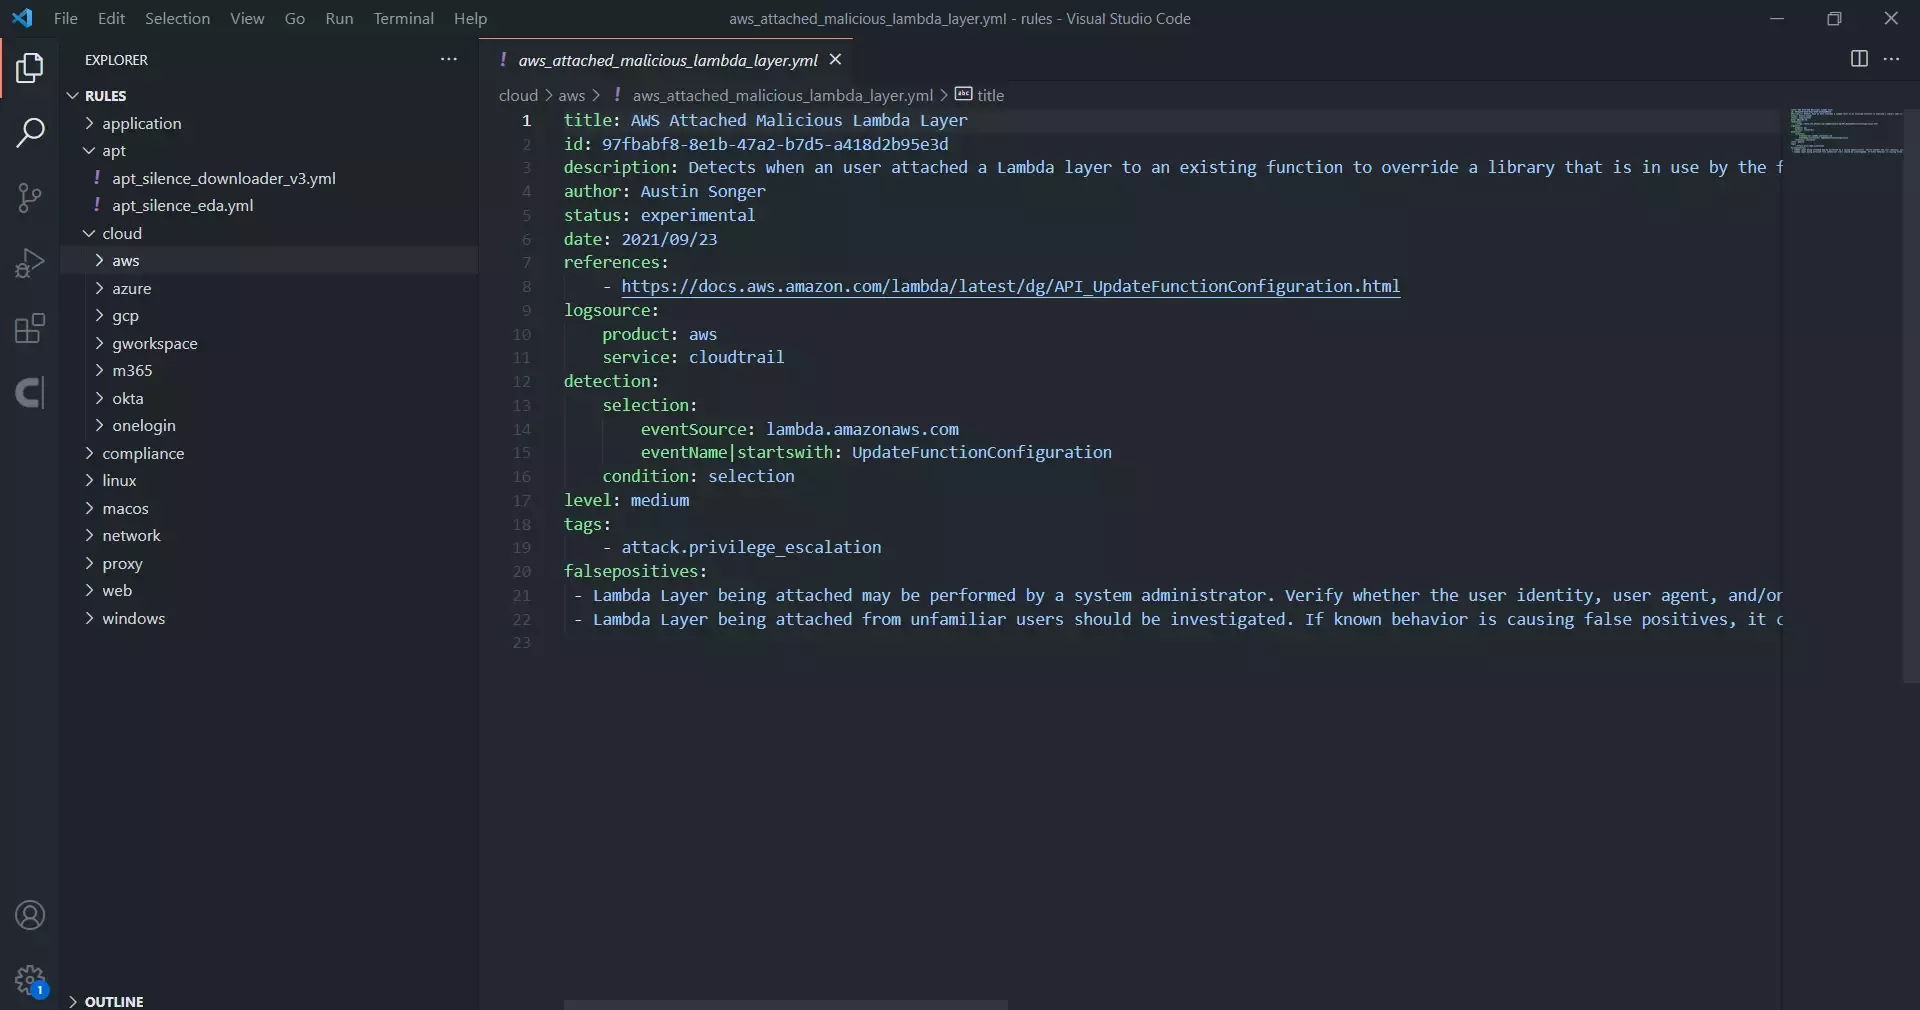Open the Go menu
The image size is (1920, 1010).
coord(295,18)
